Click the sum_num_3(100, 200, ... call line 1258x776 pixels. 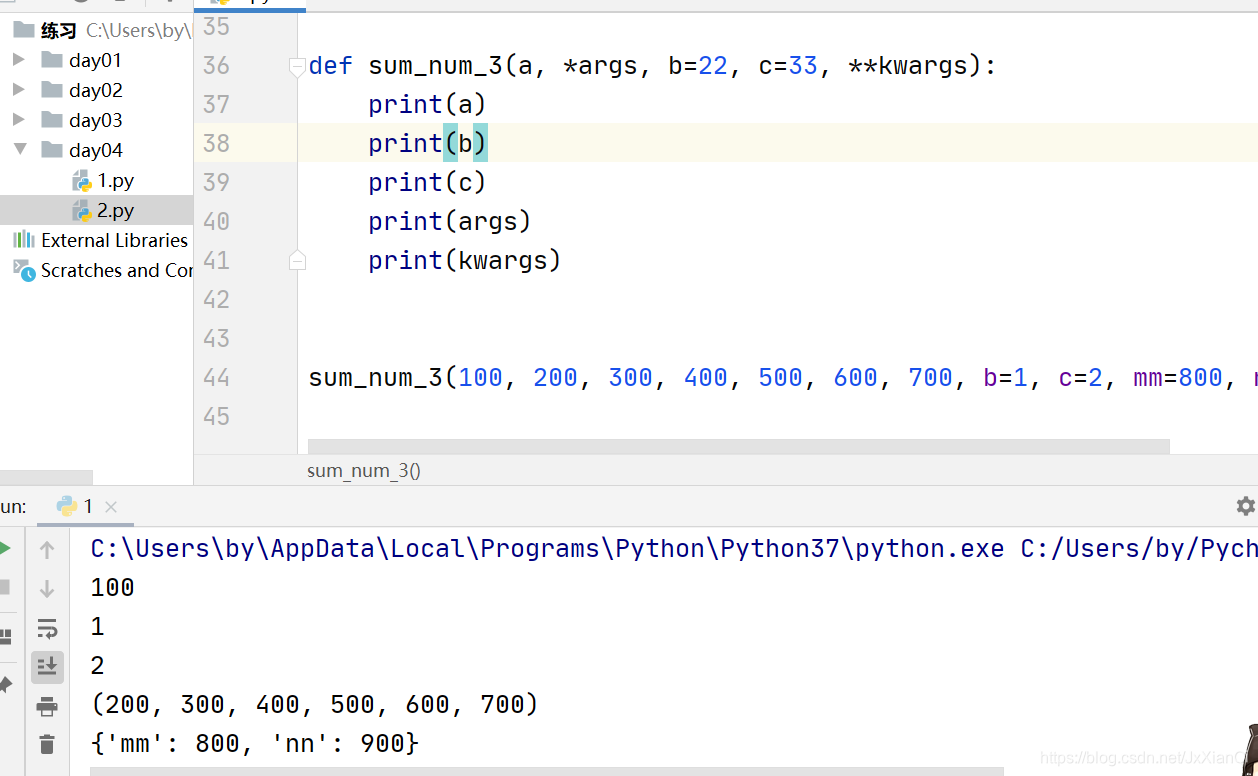[x=782, y=377]
